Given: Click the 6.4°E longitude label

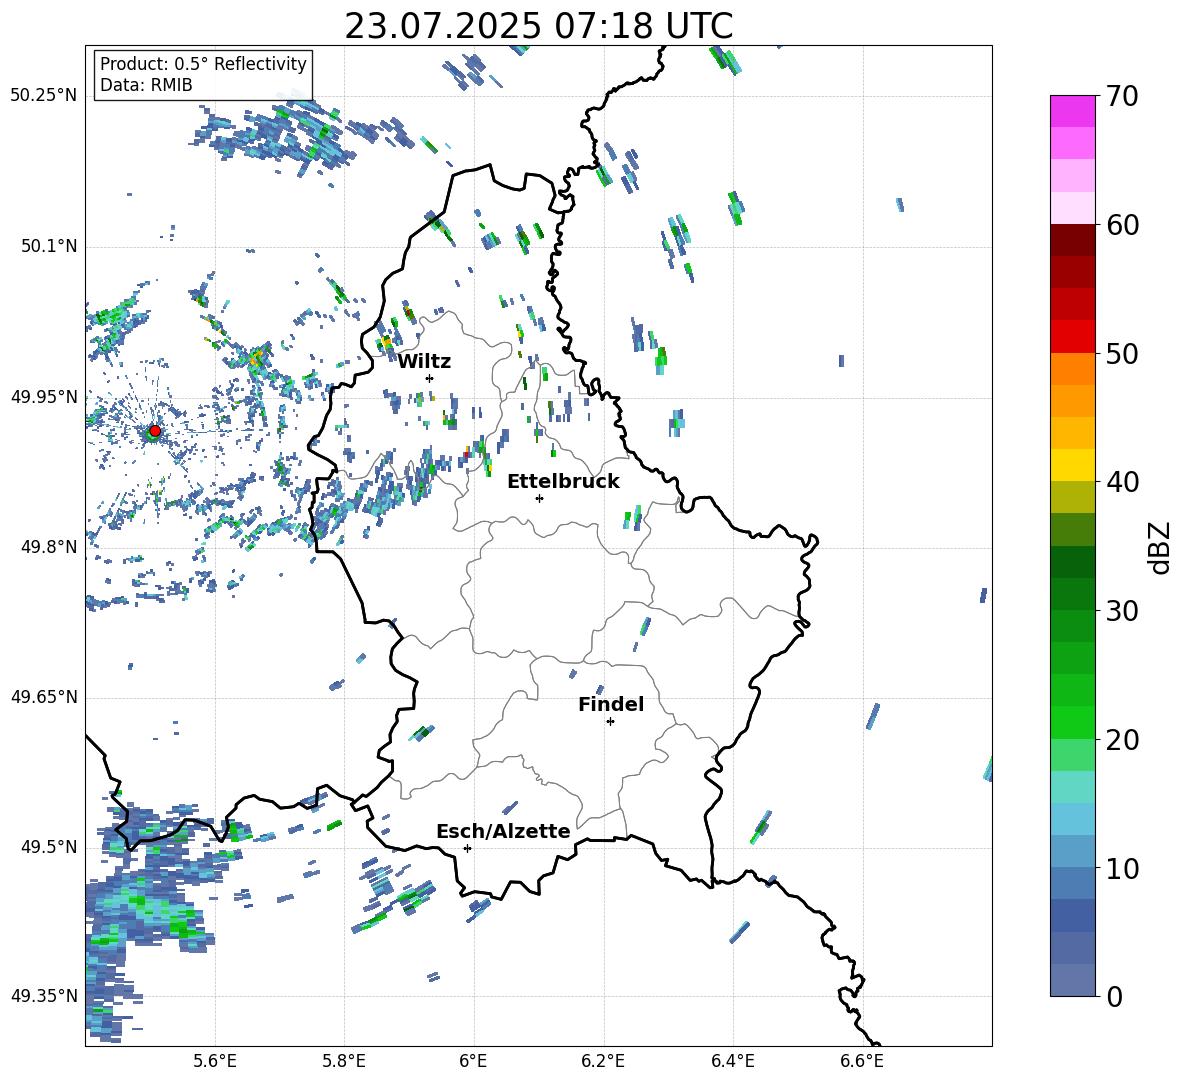Looking at the screenshot, I should (732, 1062).
